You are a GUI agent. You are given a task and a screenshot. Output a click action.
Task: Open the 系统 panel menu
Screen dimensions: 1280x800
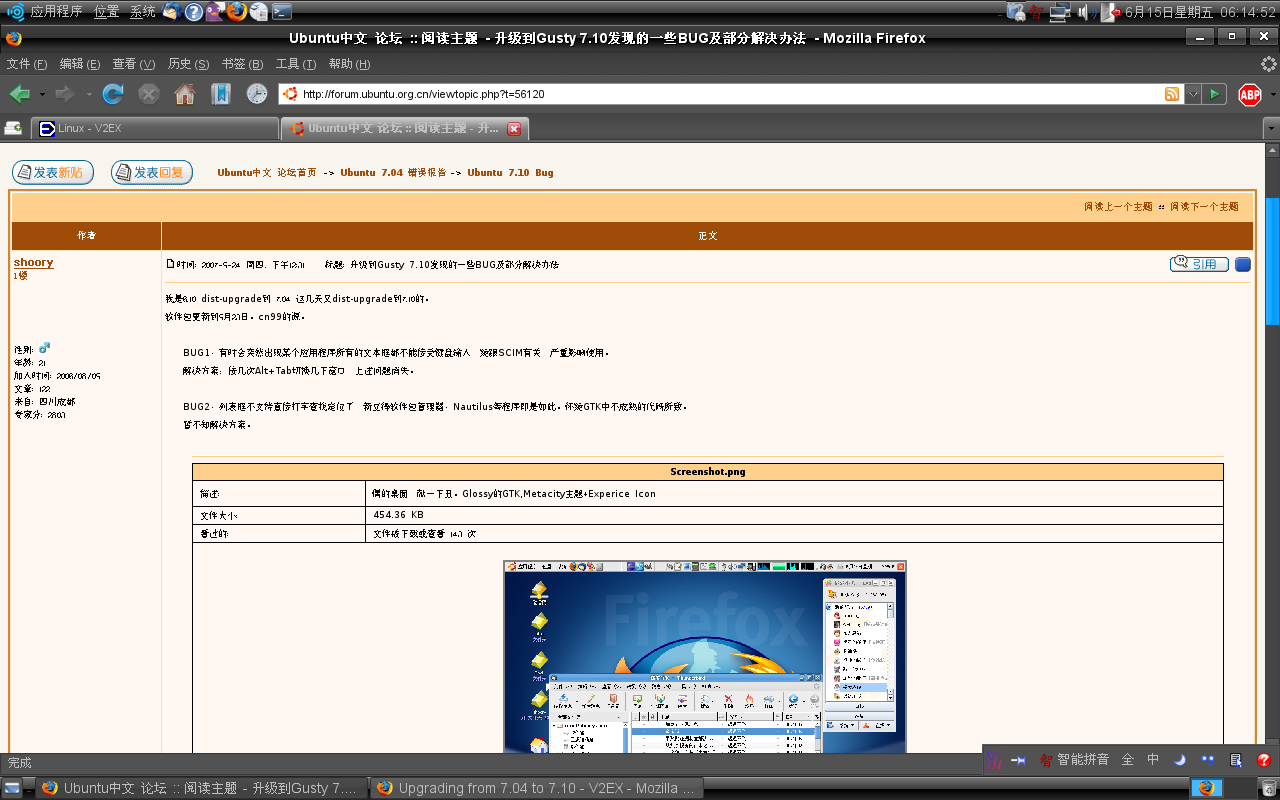click(142, 11)
